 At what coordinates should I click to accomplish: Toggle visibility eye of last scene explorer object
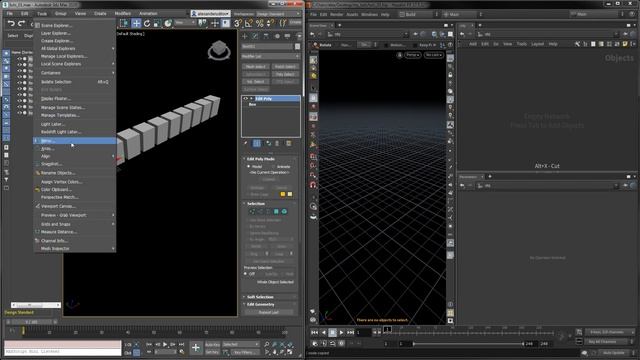coord(19,113)
